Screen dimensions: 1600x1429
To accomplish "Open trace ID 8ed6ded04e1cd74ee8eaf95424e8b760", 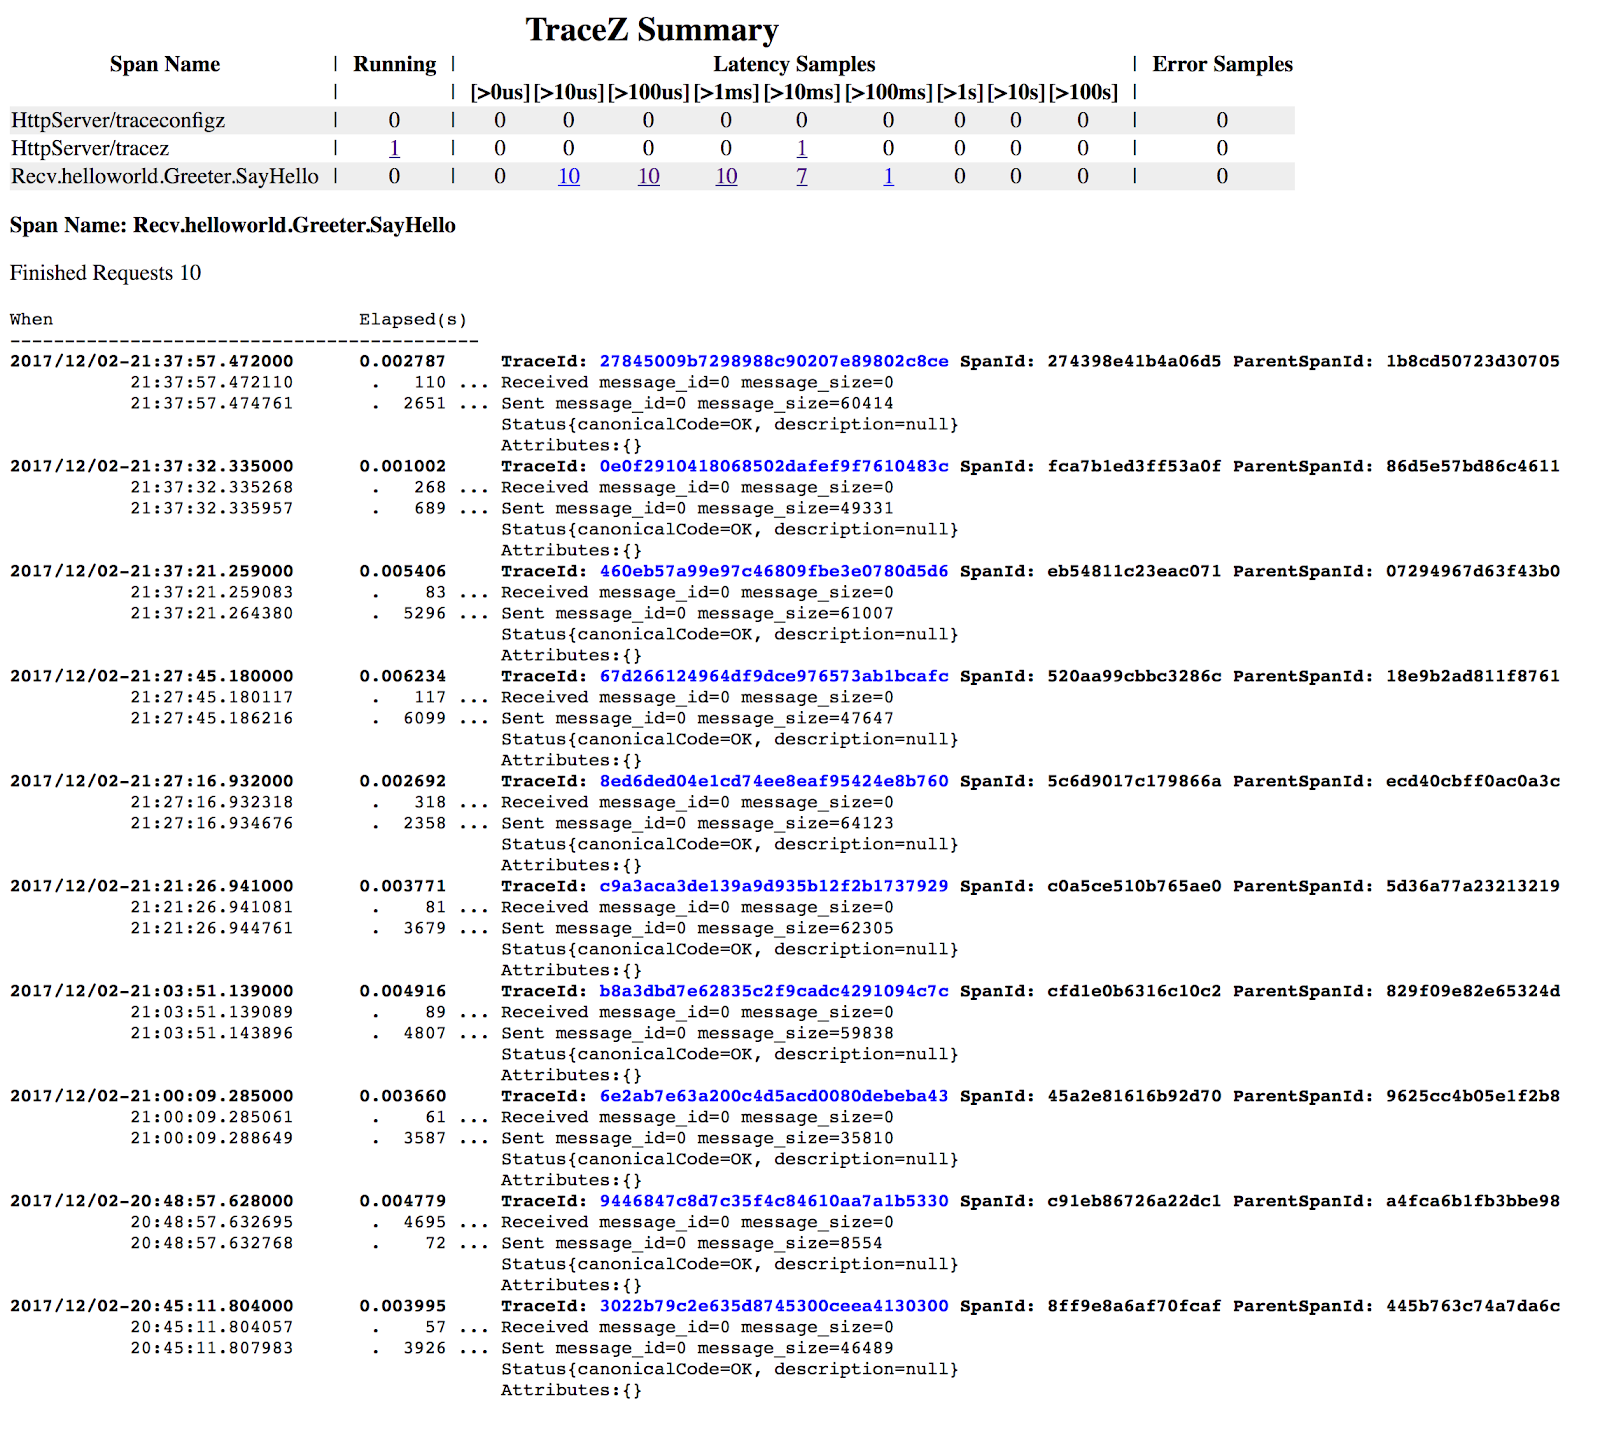I will [774, 781].
